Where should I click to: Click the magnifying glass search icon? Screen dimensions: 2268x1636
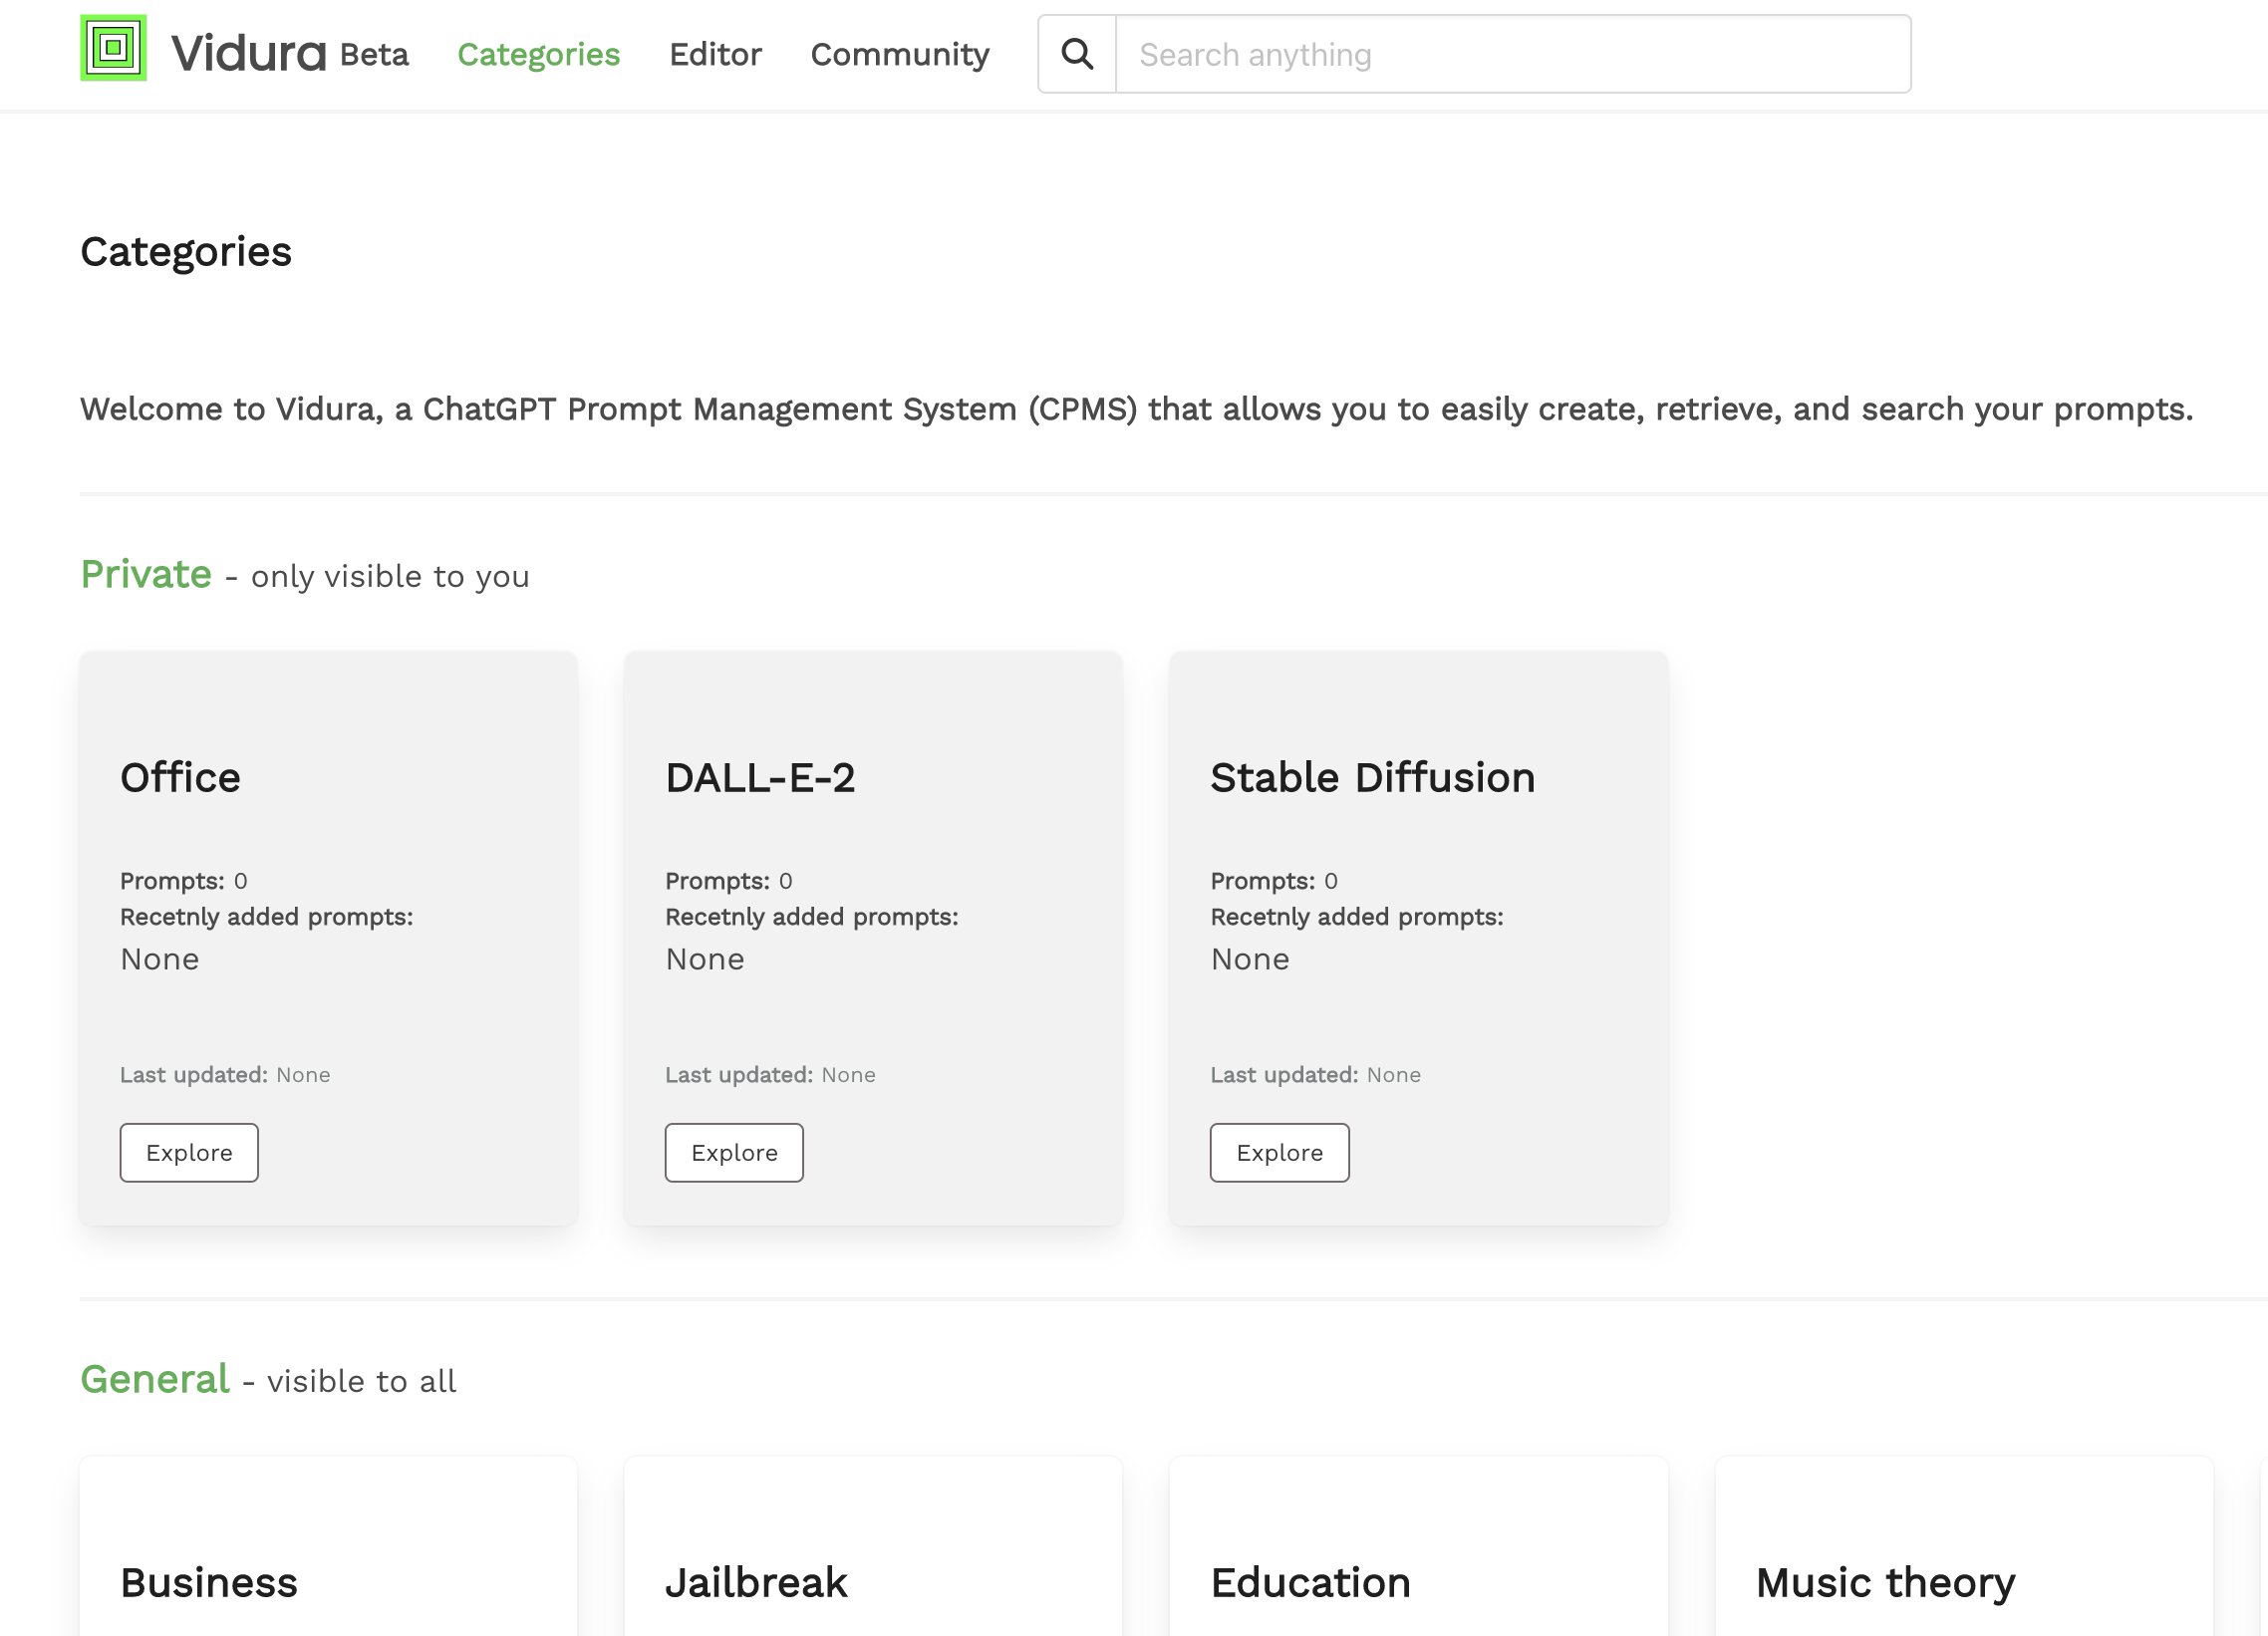(1077, 54)
